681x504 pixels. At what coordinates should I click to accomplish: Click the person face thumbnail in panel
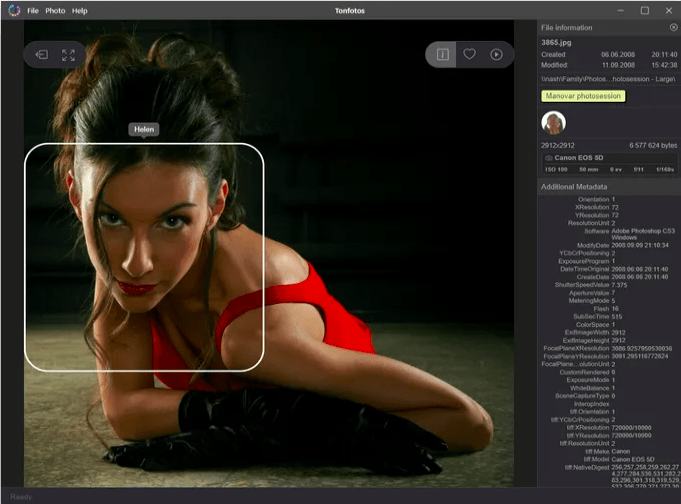pos(553,123)
